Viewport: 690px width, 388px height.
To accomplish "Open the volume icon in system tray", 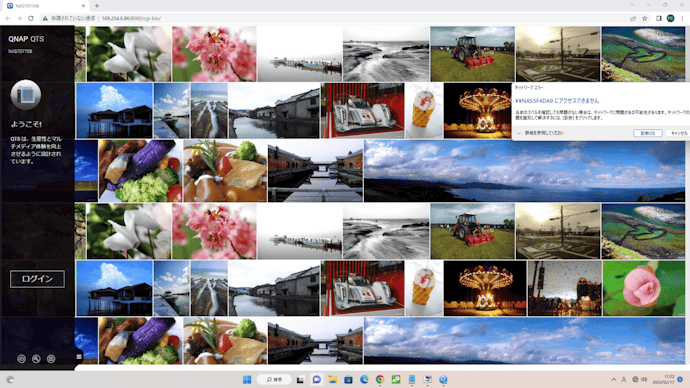I will 644,379.
